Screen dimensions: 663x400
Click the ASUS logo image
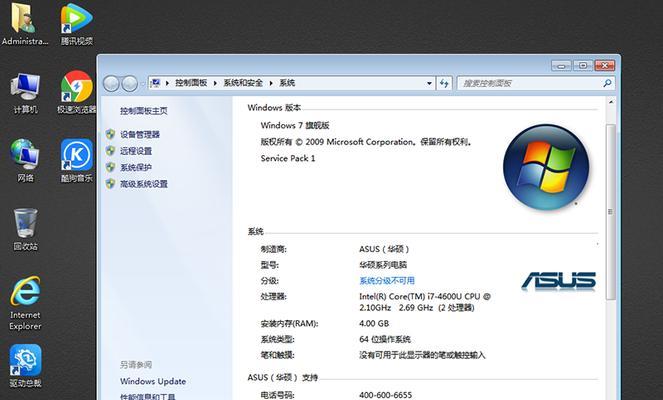pyautogui.click(x=559, y=281)
